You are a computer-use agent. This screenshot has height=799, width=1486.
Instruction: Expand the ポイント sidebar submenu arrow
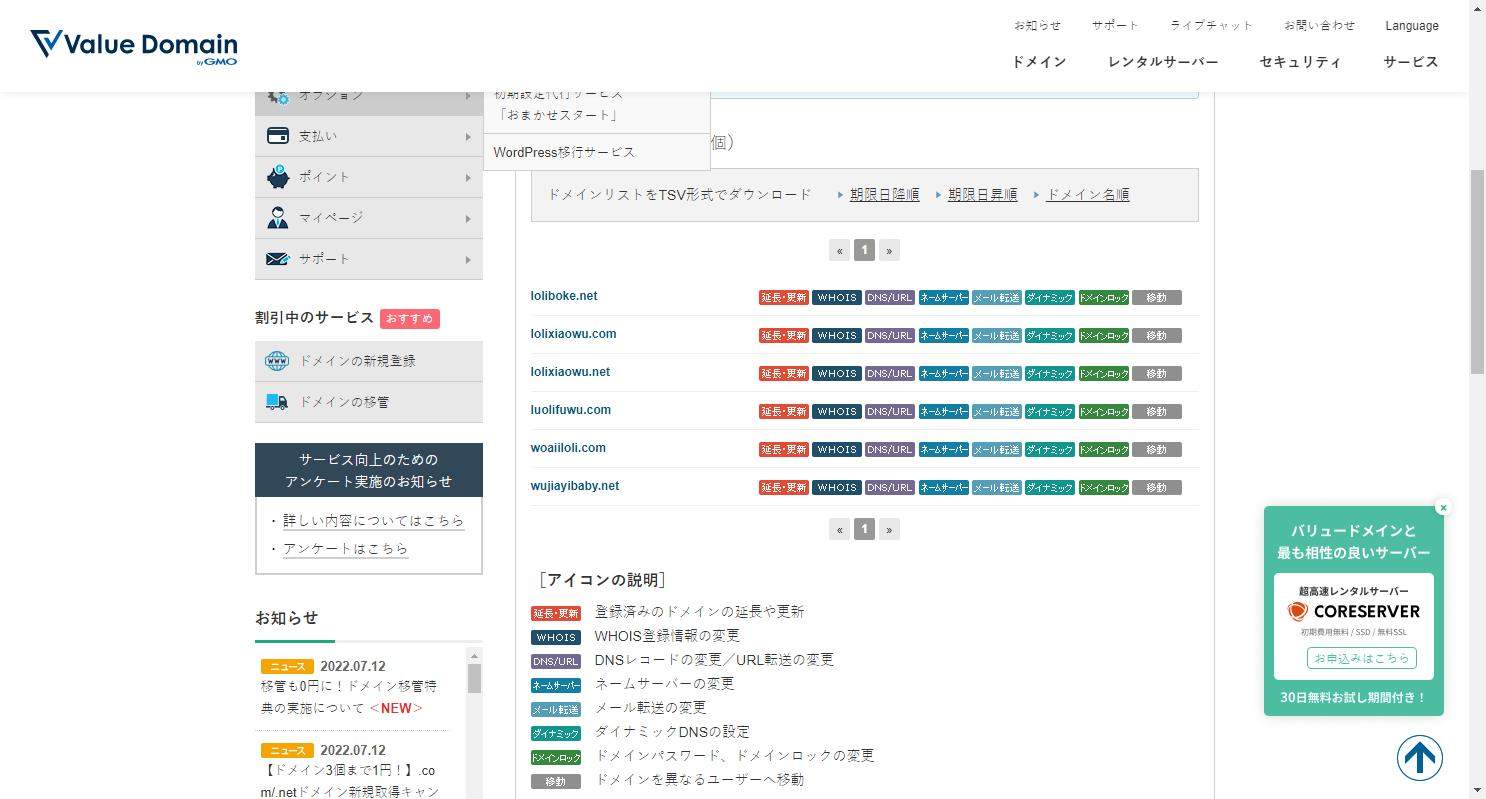pyautogui.click(x=467, y=178)
